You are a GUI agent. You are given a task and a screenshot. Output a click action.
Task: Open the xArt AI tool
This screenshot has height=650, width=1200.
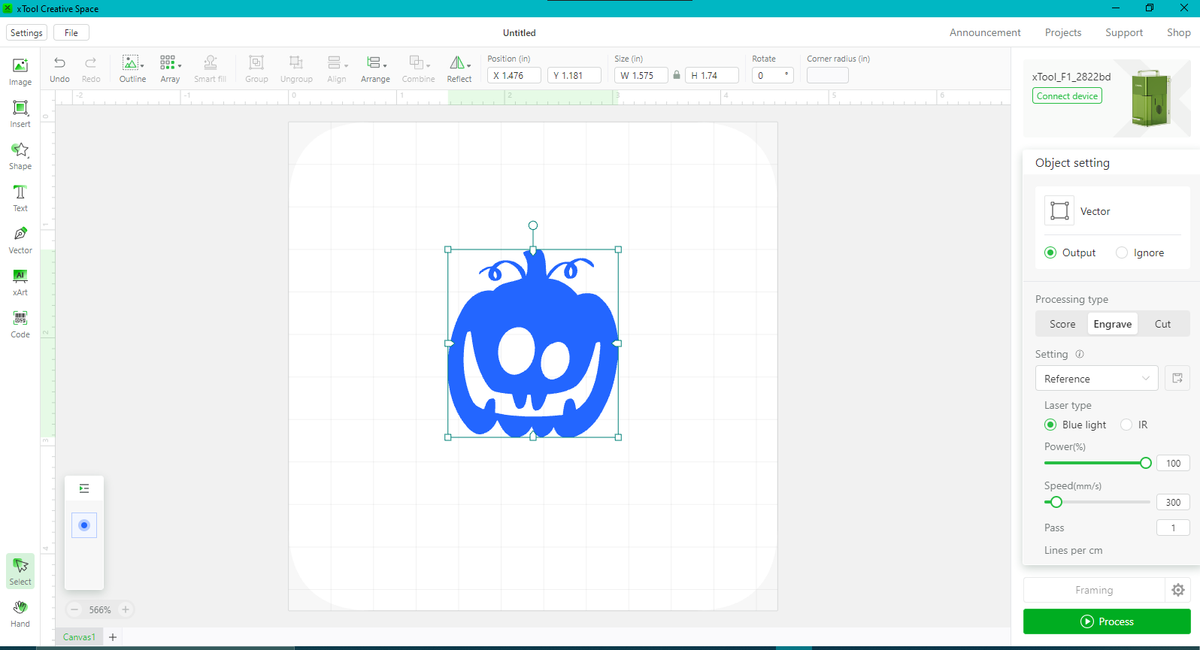(20, 277)
